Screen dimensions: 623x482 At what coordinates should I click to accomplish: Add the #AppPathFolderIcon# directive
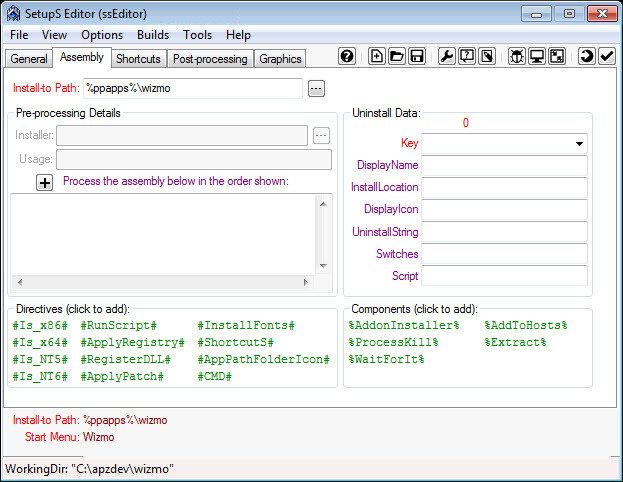point(264,360)
